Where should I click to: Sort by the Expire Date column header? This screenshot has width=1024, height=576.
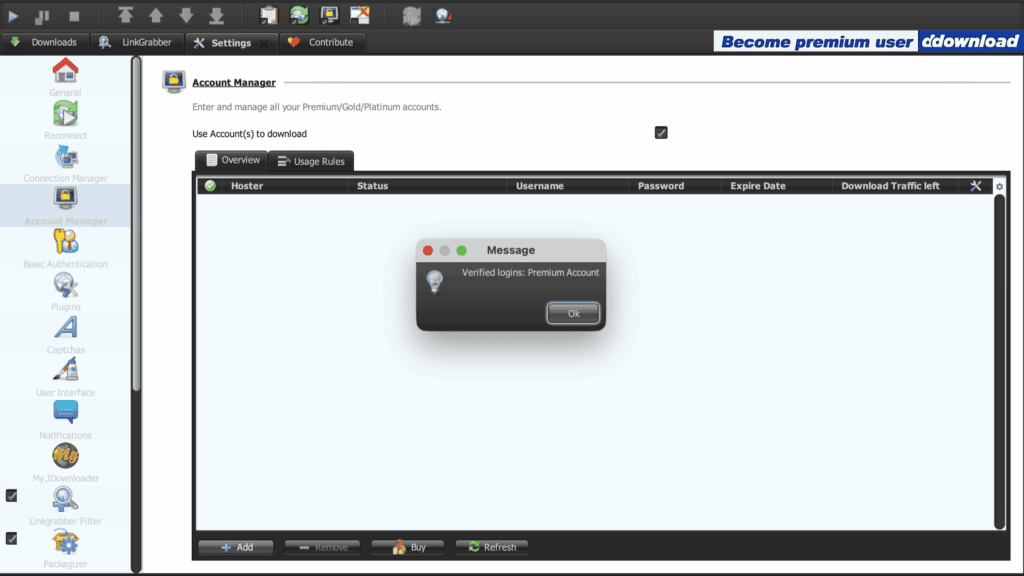click(776, 185)
